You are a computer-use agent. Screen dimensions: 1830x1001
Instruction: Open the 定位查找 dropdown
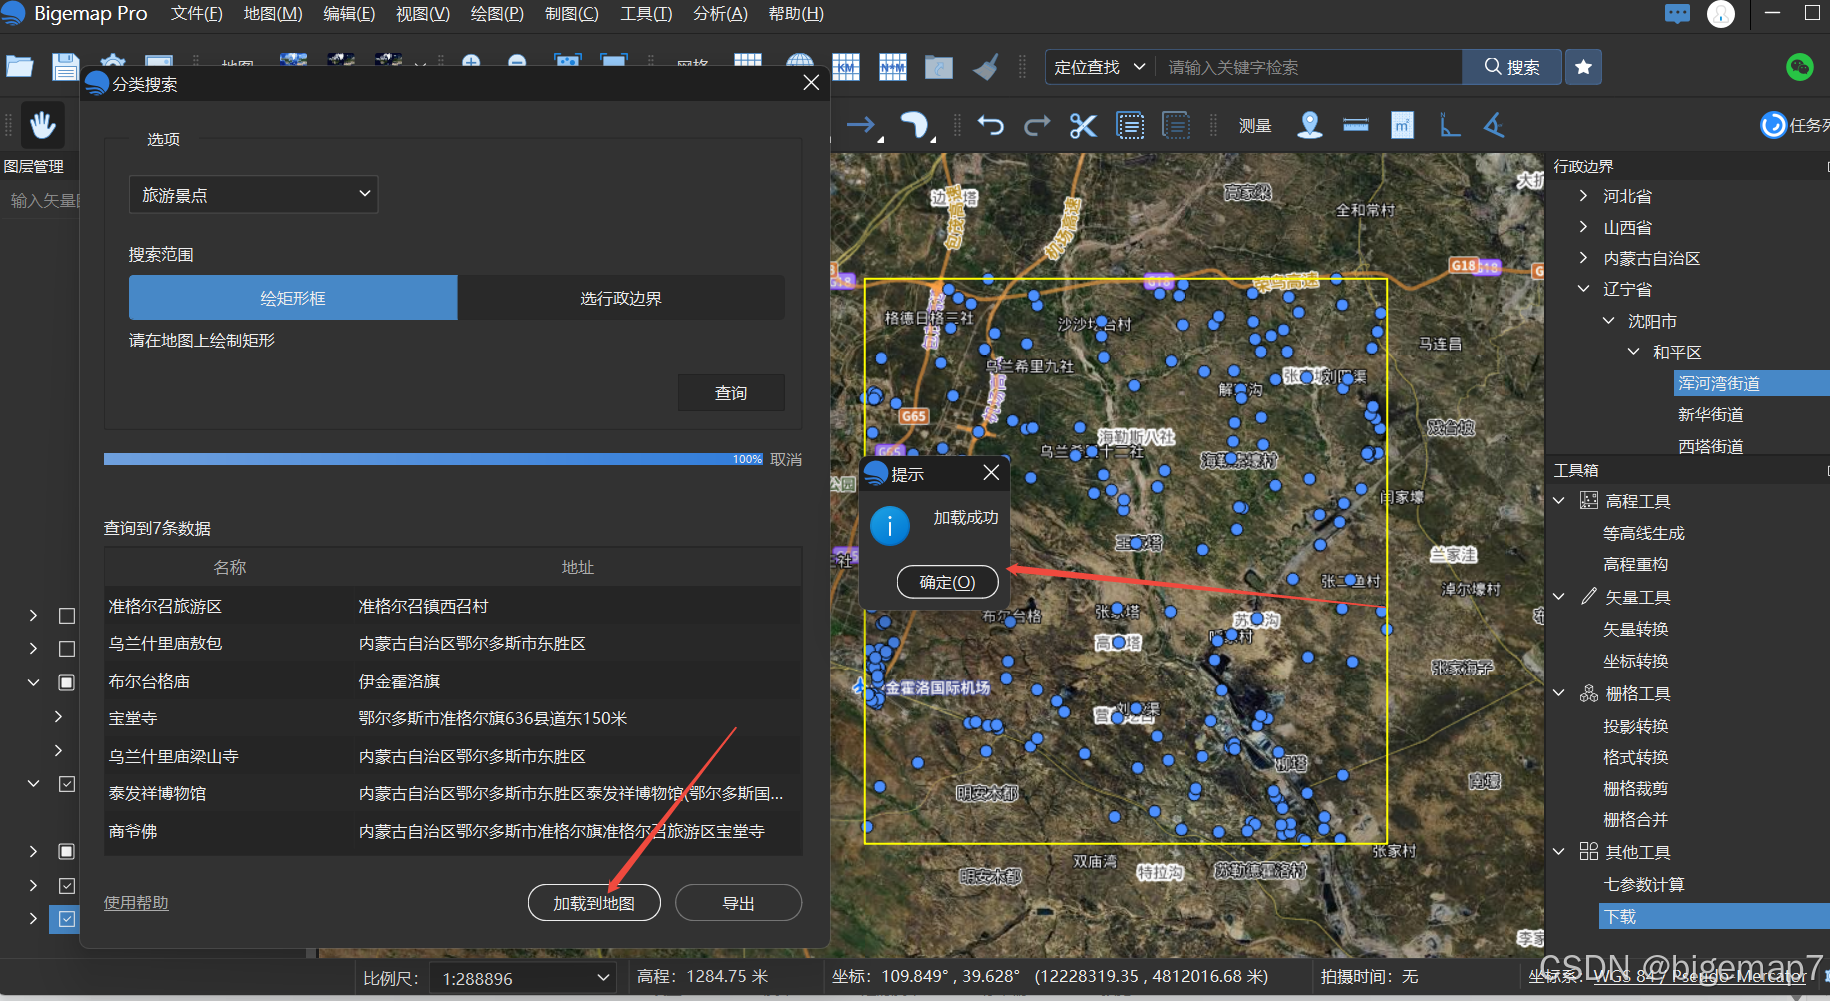pos(1100,67)
